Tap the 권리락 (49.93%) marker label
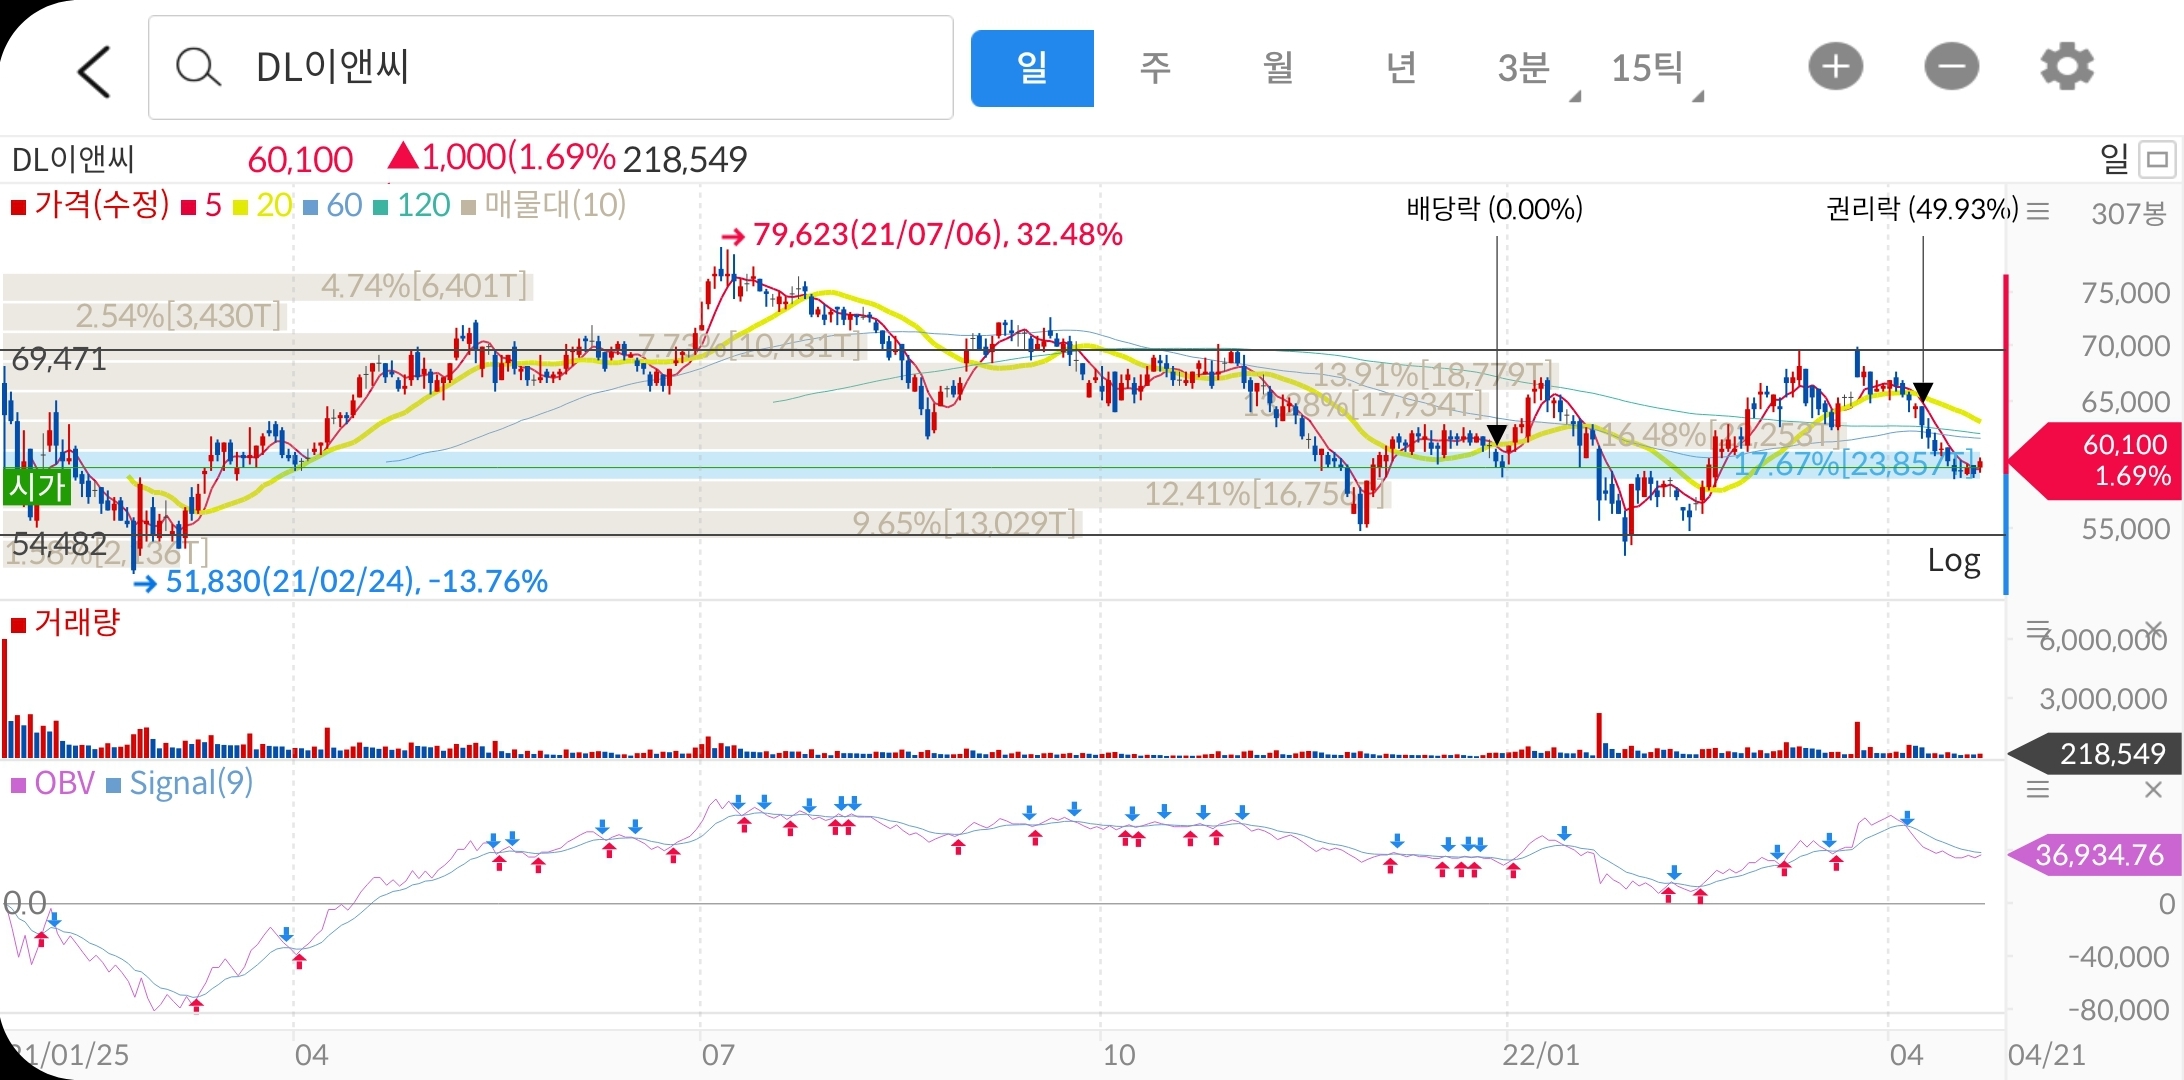Viewport: 2184px width, 1080px height. (1922, 210)
